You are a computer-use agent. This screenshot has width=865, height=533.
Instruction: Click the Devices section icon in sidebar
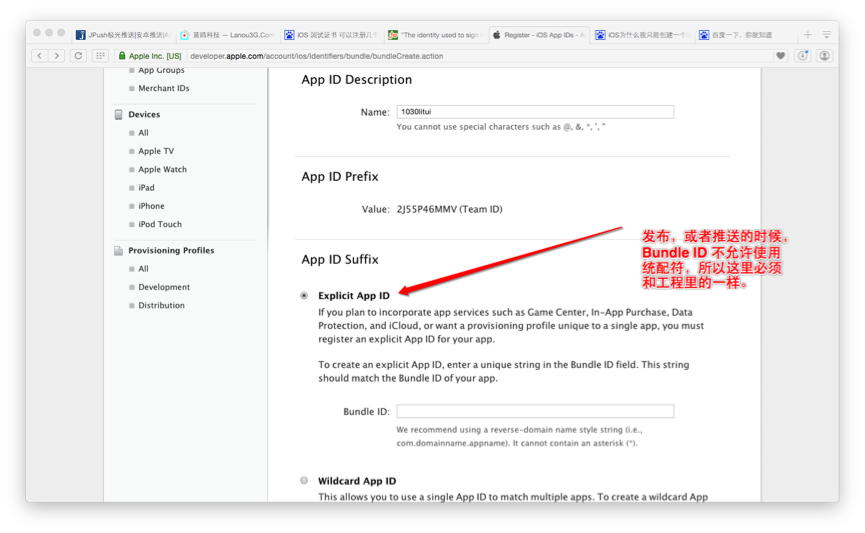[118, 114]
